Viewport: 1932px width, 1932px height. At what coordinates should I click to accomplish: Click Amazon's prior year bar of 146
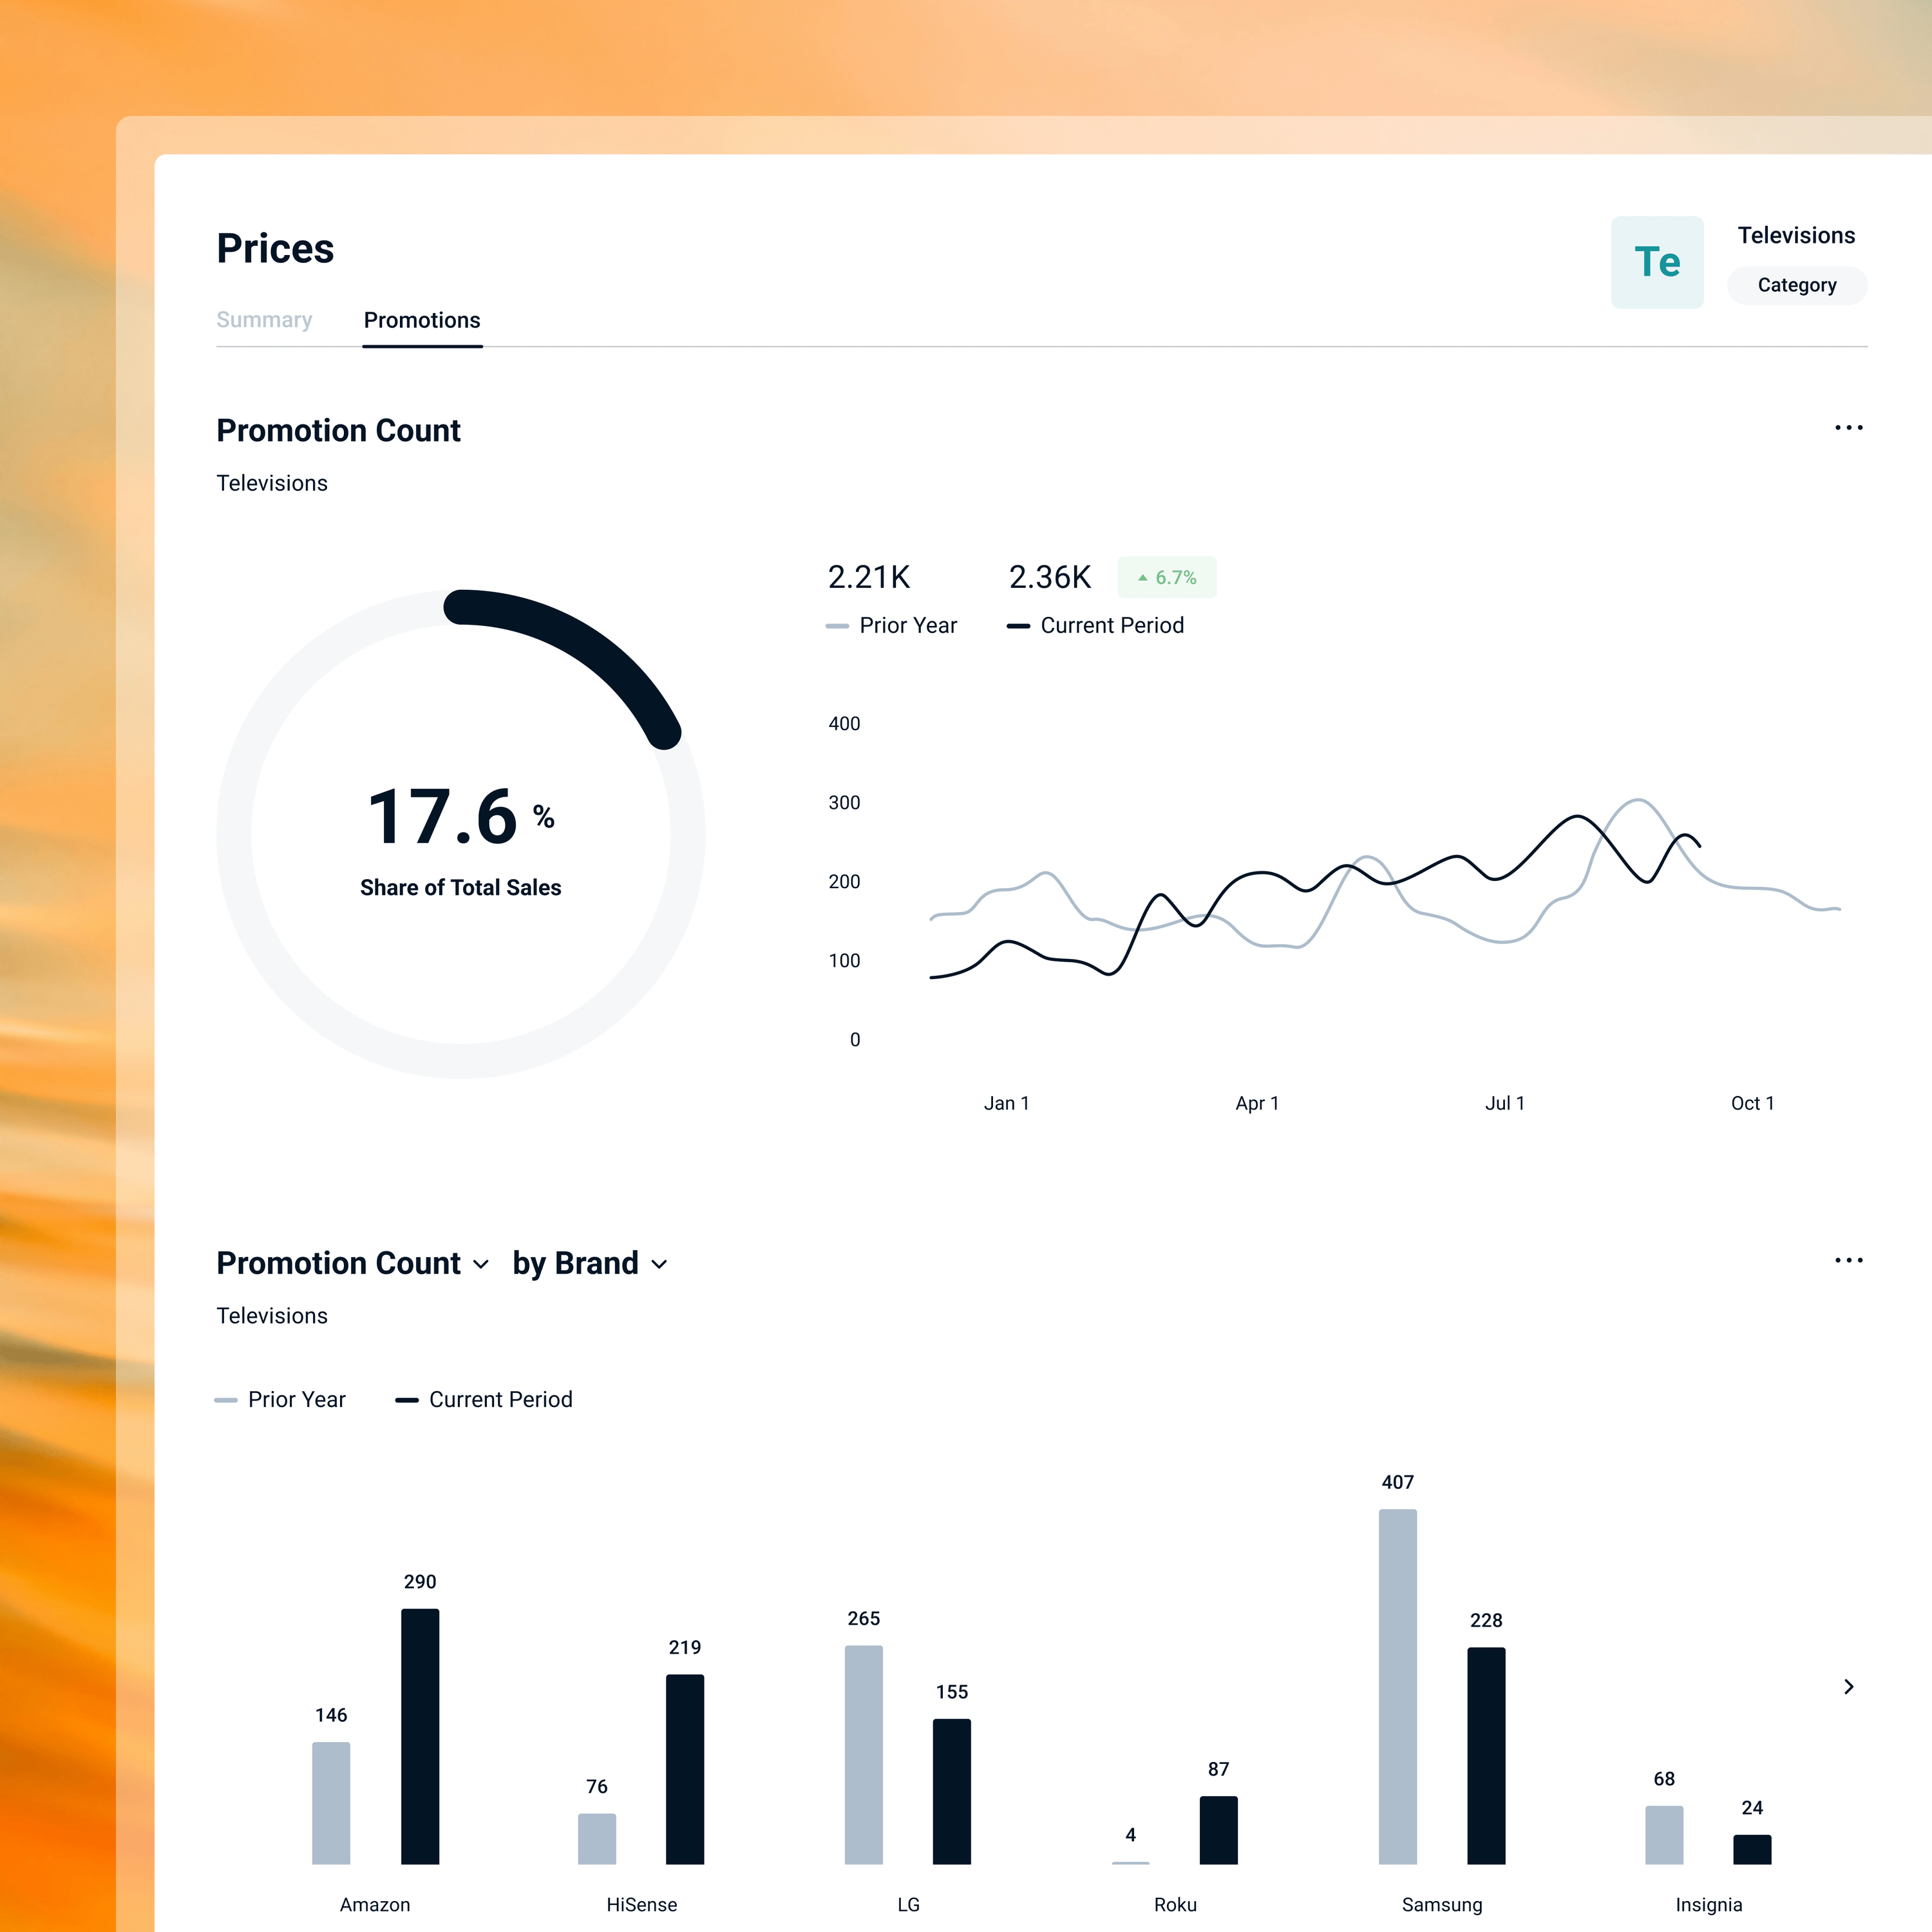[x=331, y=1803]
